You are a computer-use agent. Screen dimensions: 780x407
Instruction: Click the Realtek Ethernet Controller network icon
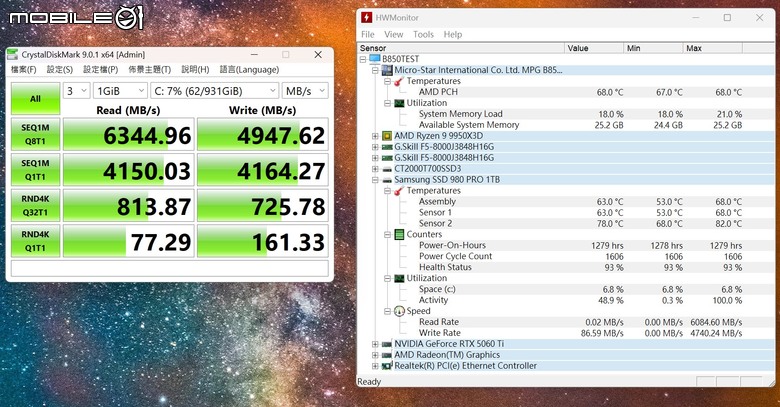387,366
